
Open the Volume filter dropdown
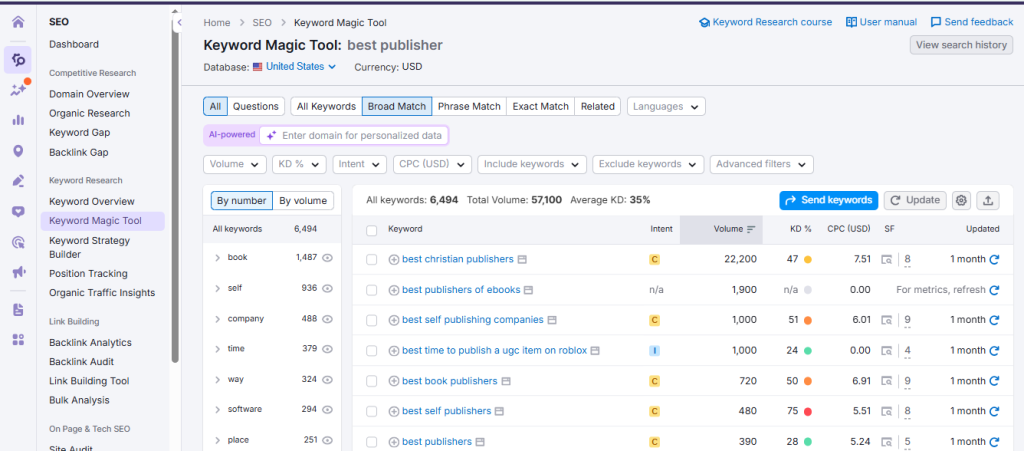tap(235, 164)
